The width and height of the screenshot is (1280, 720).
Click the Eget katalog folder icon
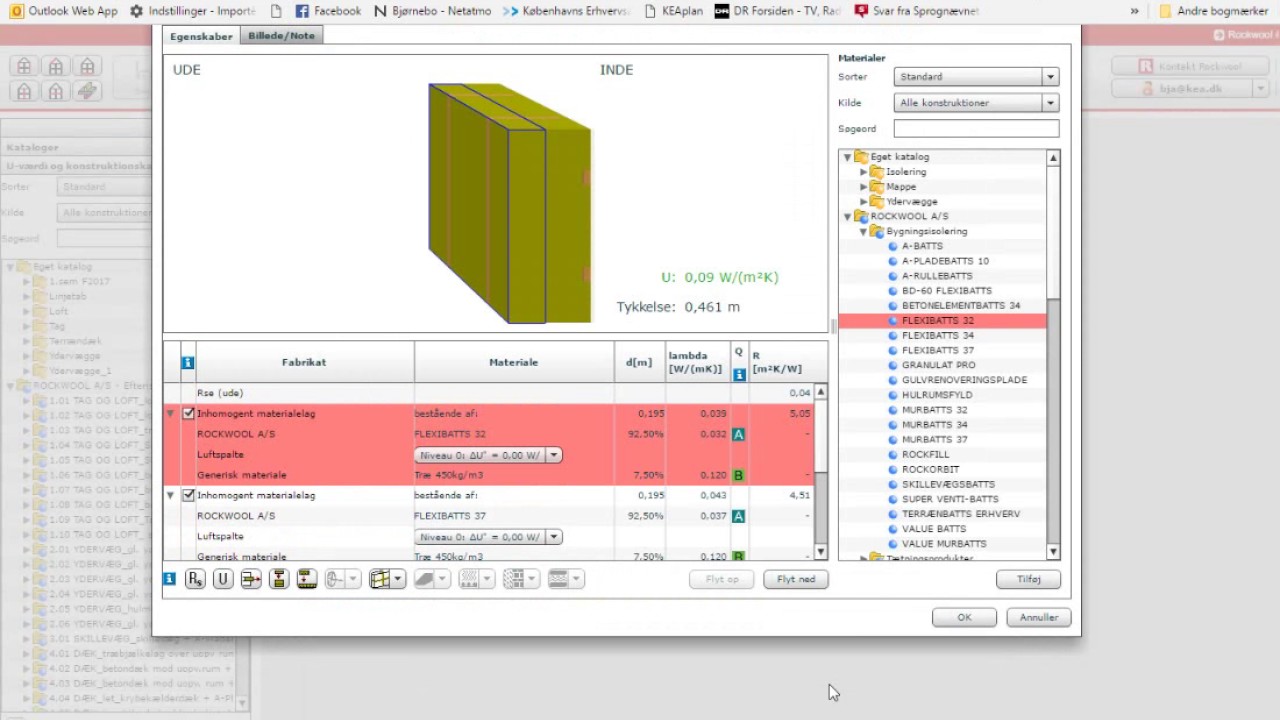(x=861, y=157)
